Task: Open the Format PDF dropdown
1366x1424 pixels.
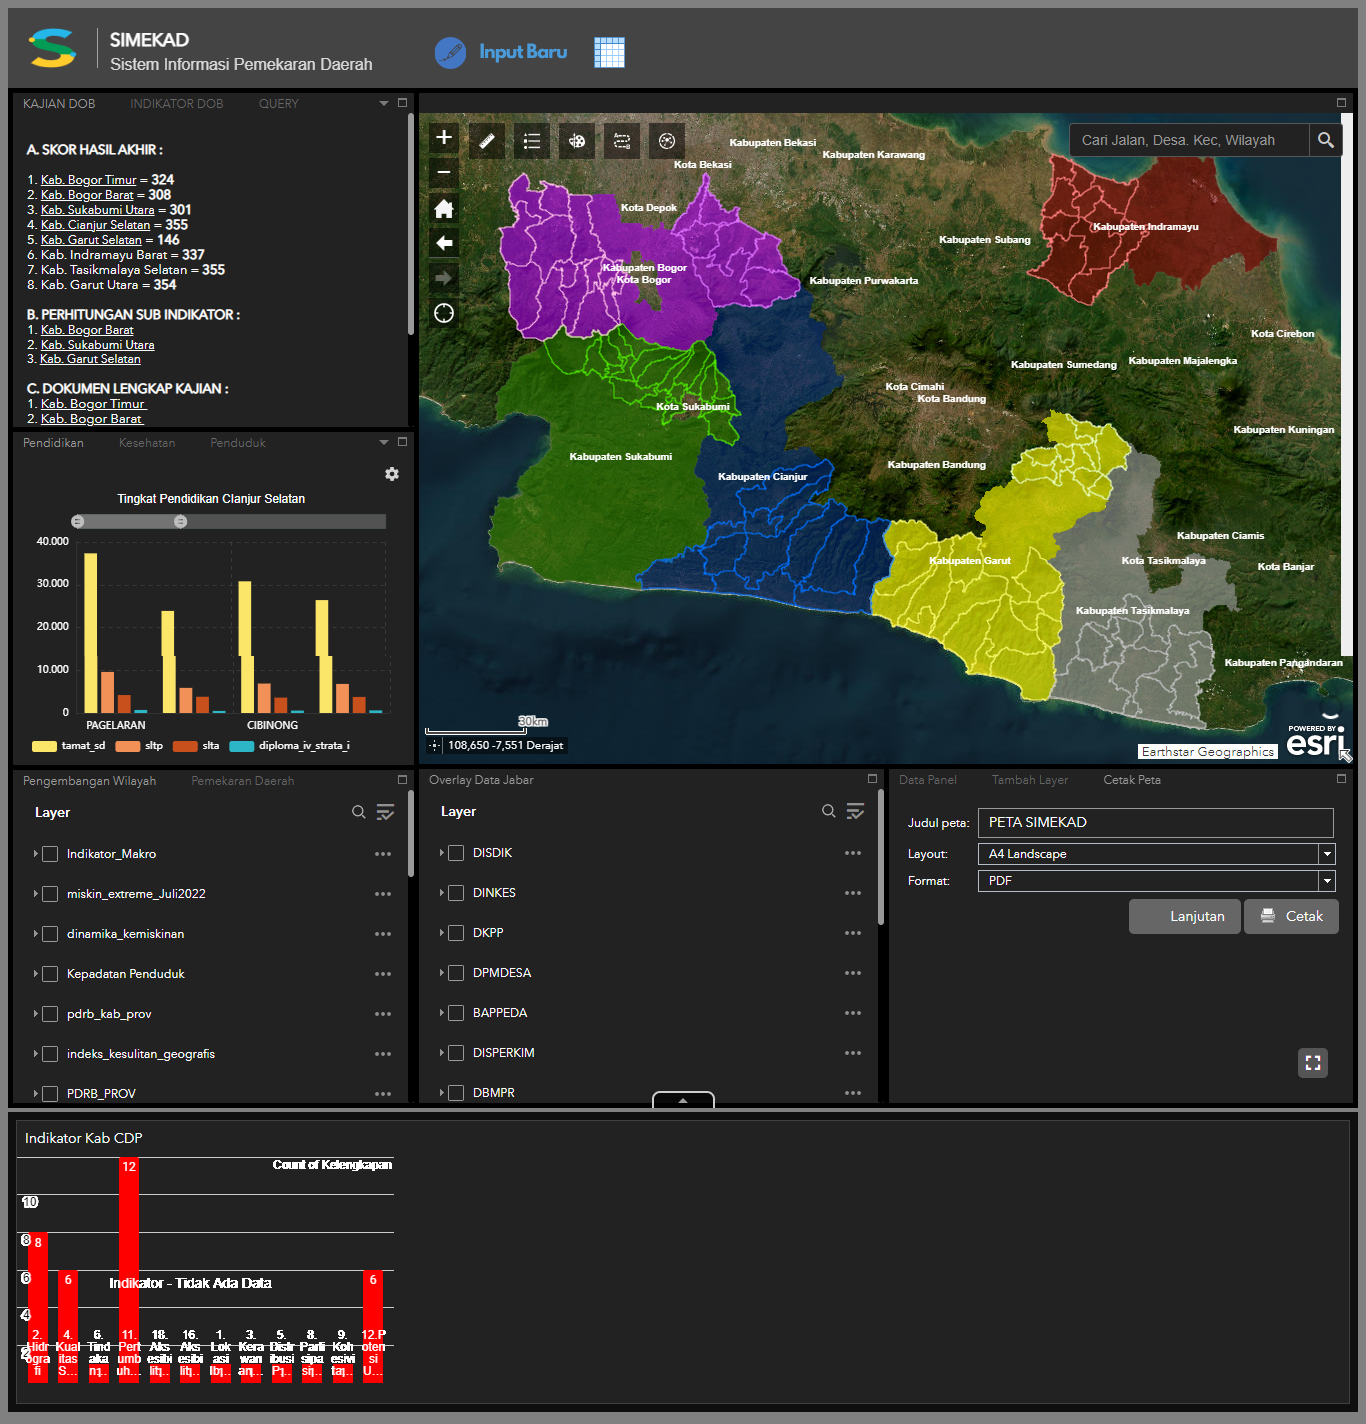Action: pos(1326,881)
